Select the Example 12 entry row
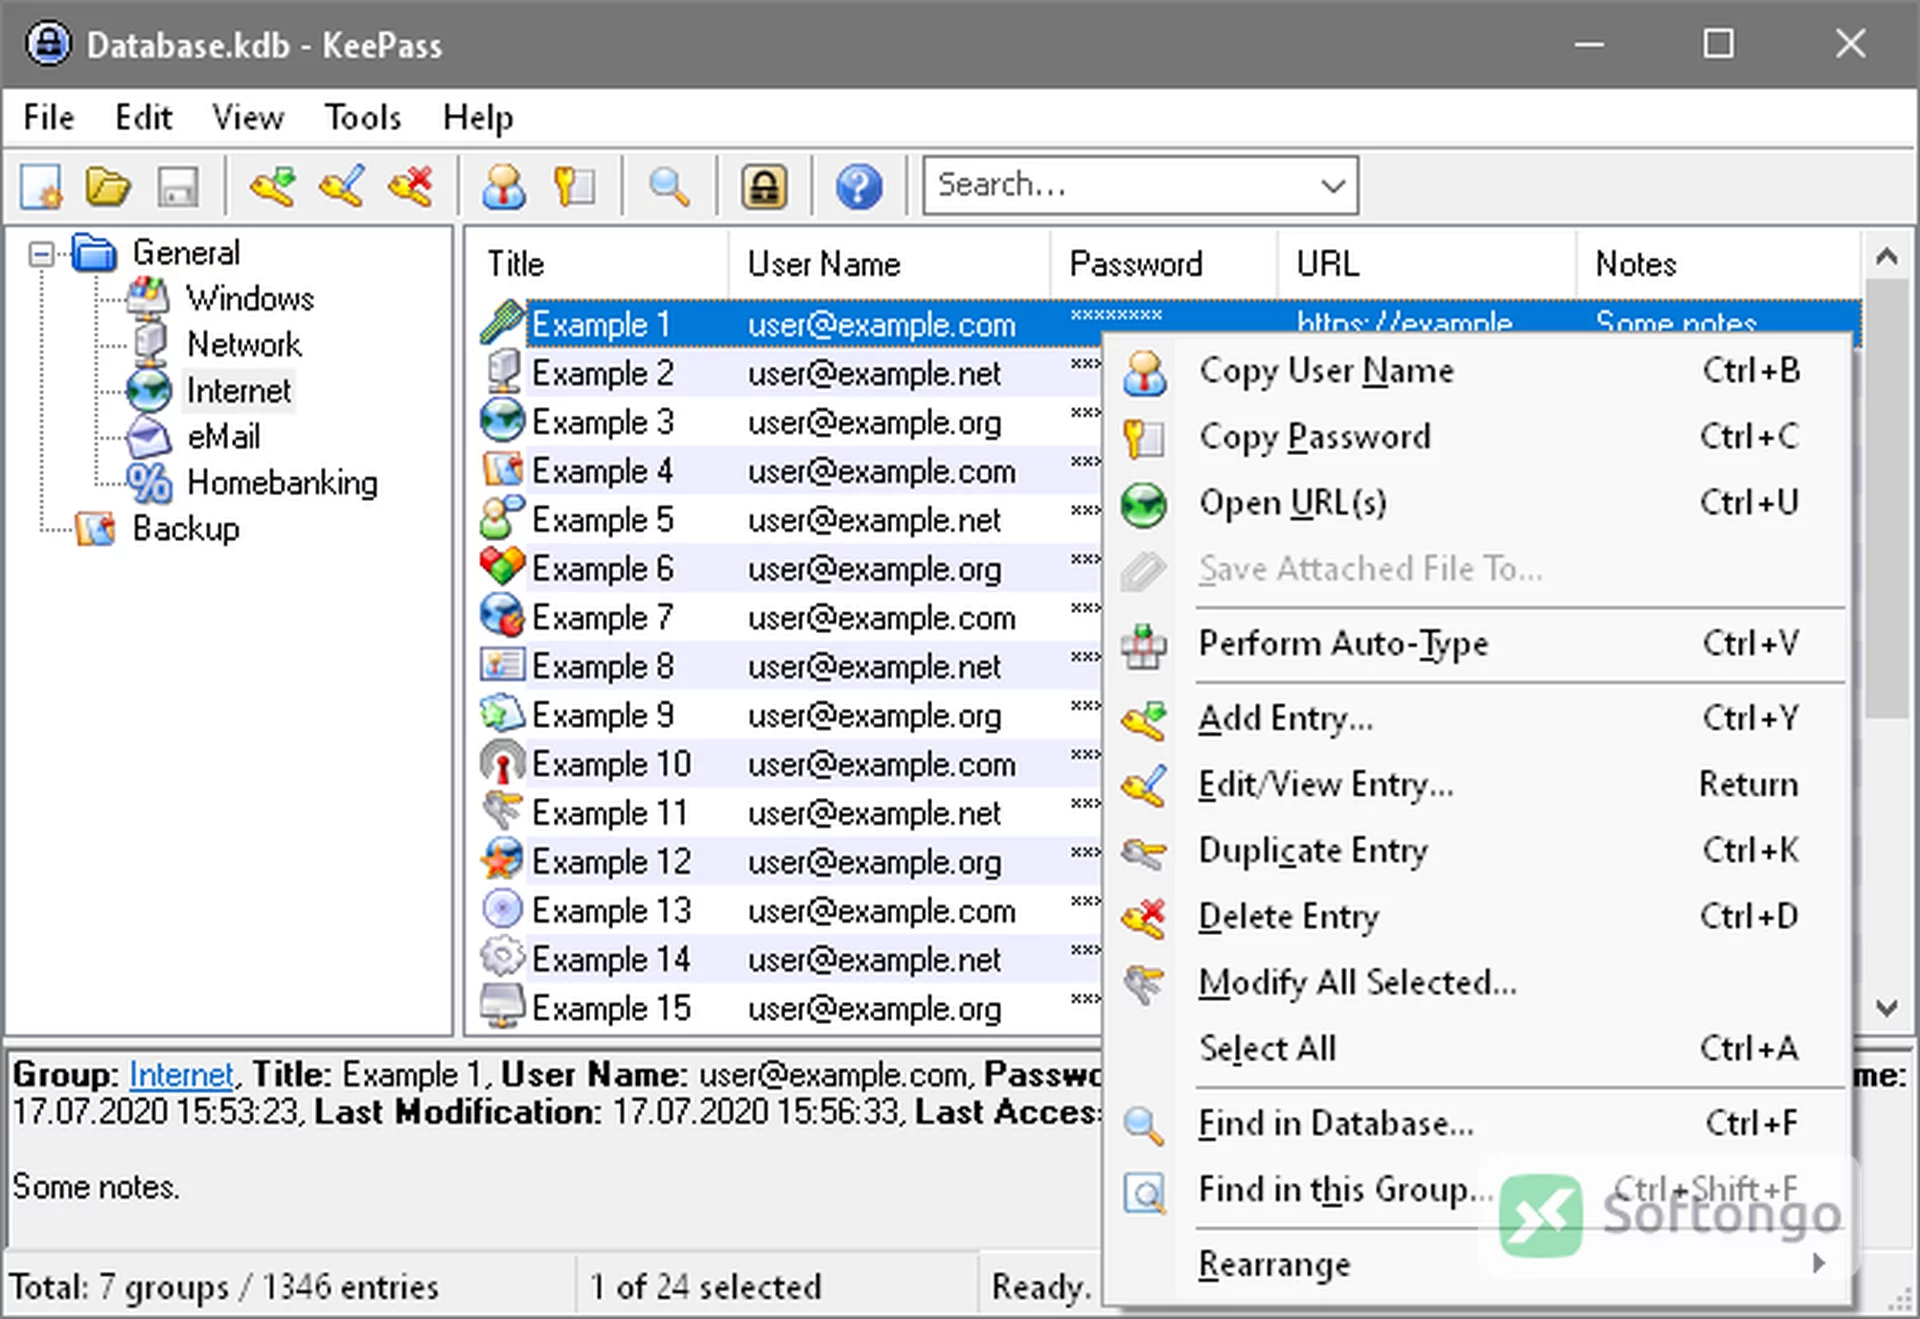Image resolution: width=1920 pixels, height=1319 pixels. pos(790,861)
